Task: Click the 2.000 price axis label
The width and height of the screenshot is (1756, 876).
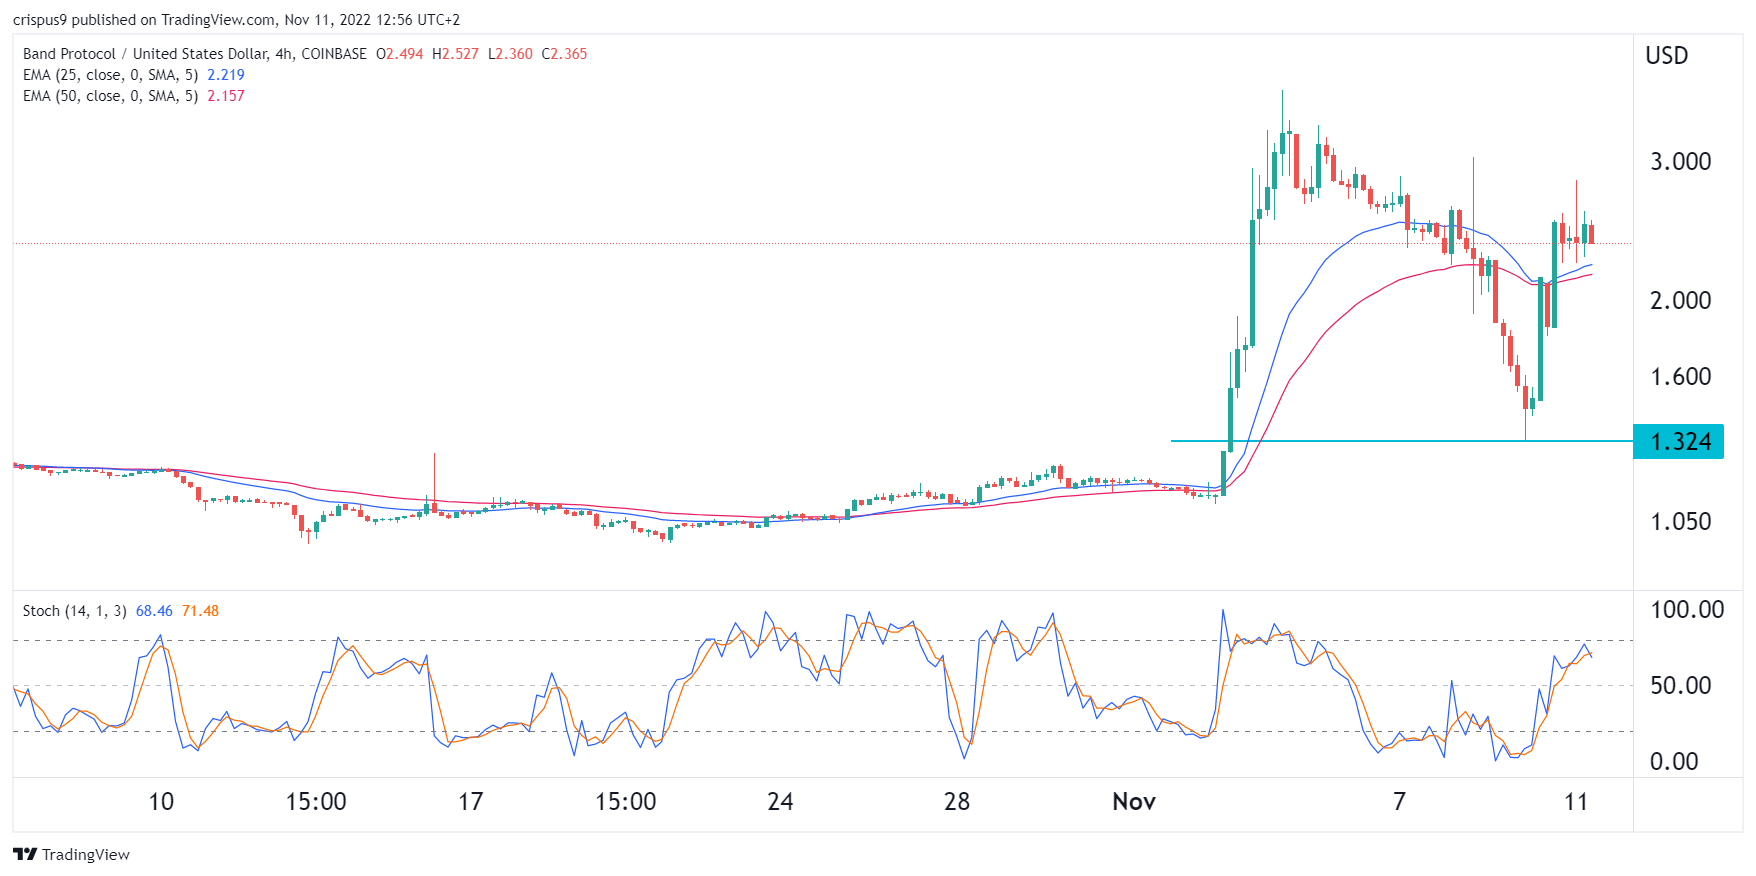Action: point(1680,300)
